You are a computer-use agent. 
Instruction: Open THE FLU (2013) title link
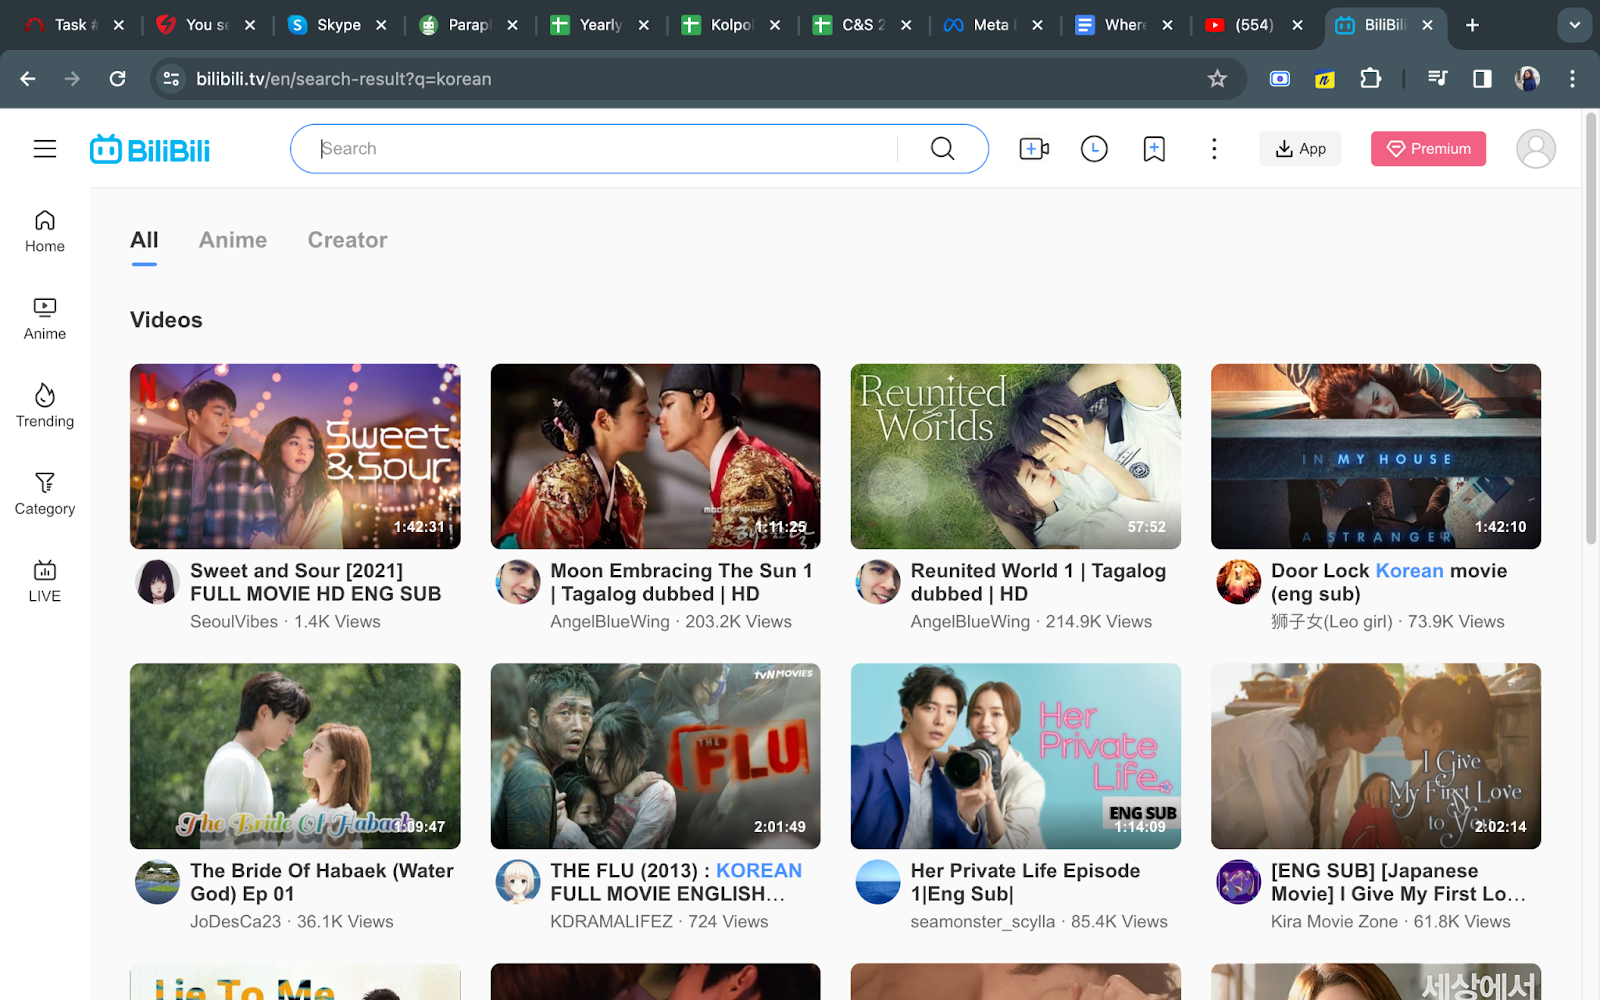[676, 882]
